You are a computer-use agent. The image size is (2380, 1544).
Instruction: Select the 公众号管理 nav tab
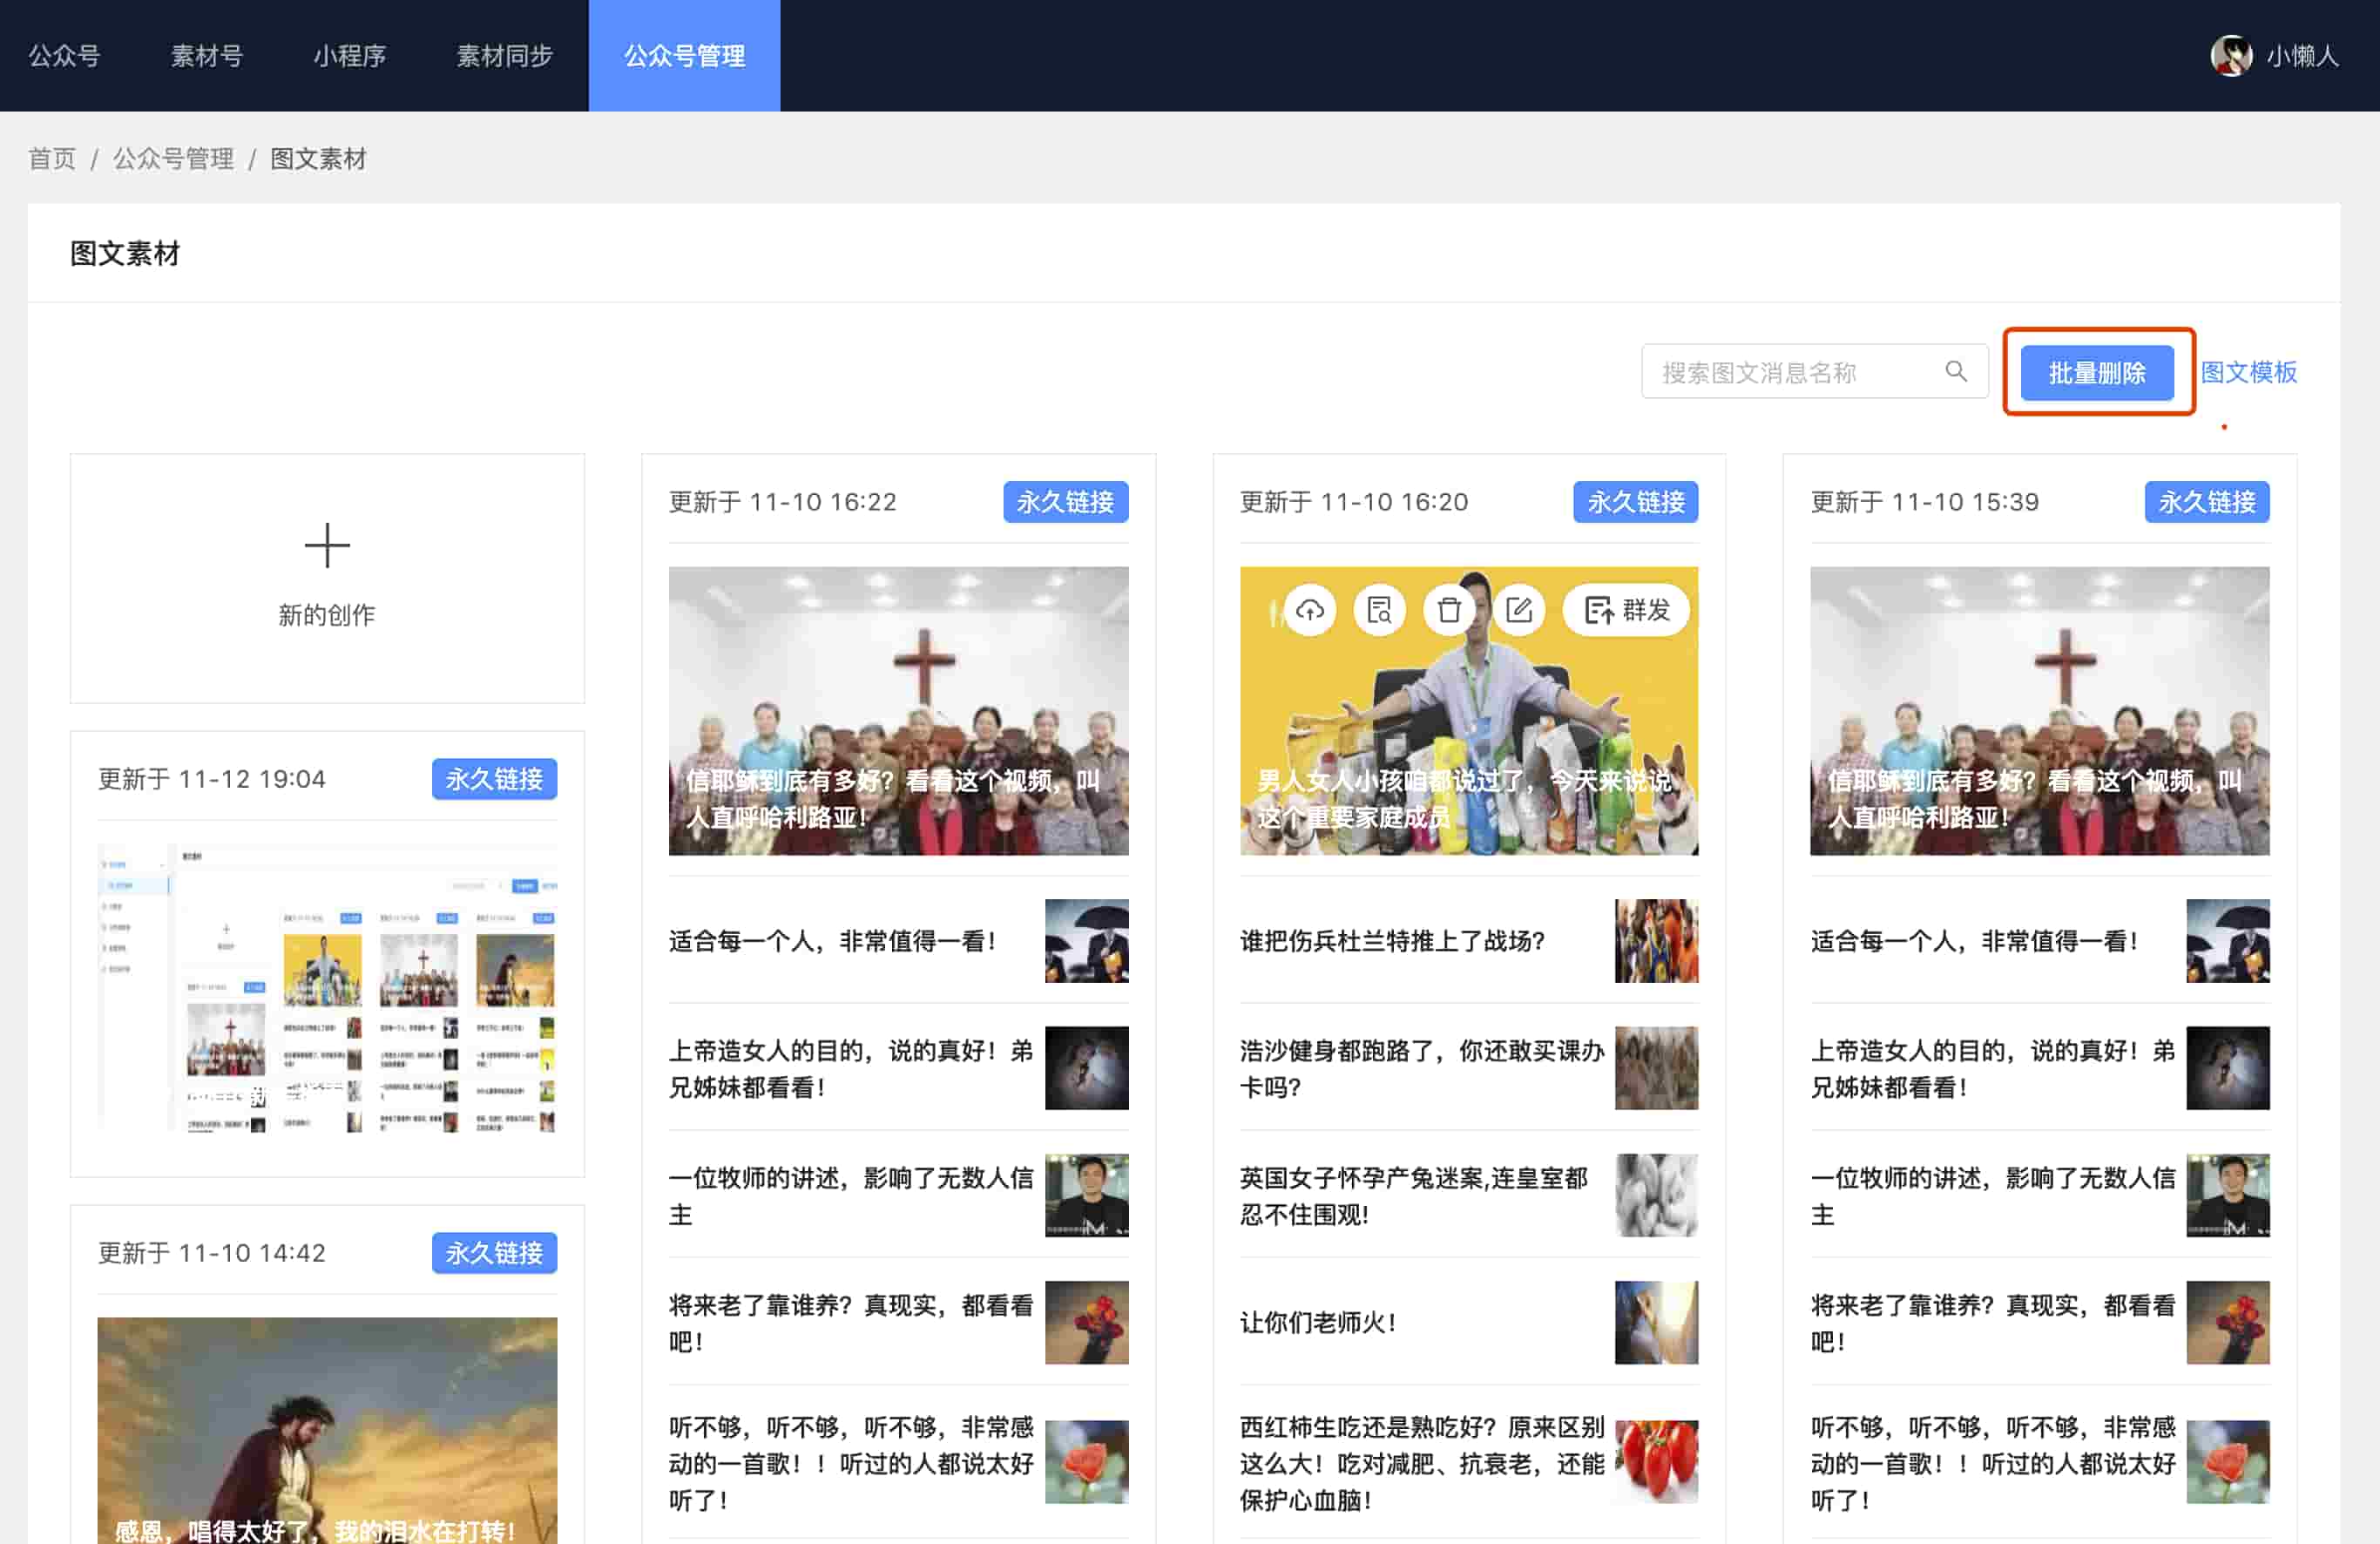pyautogui.click(x=685, y=56)
